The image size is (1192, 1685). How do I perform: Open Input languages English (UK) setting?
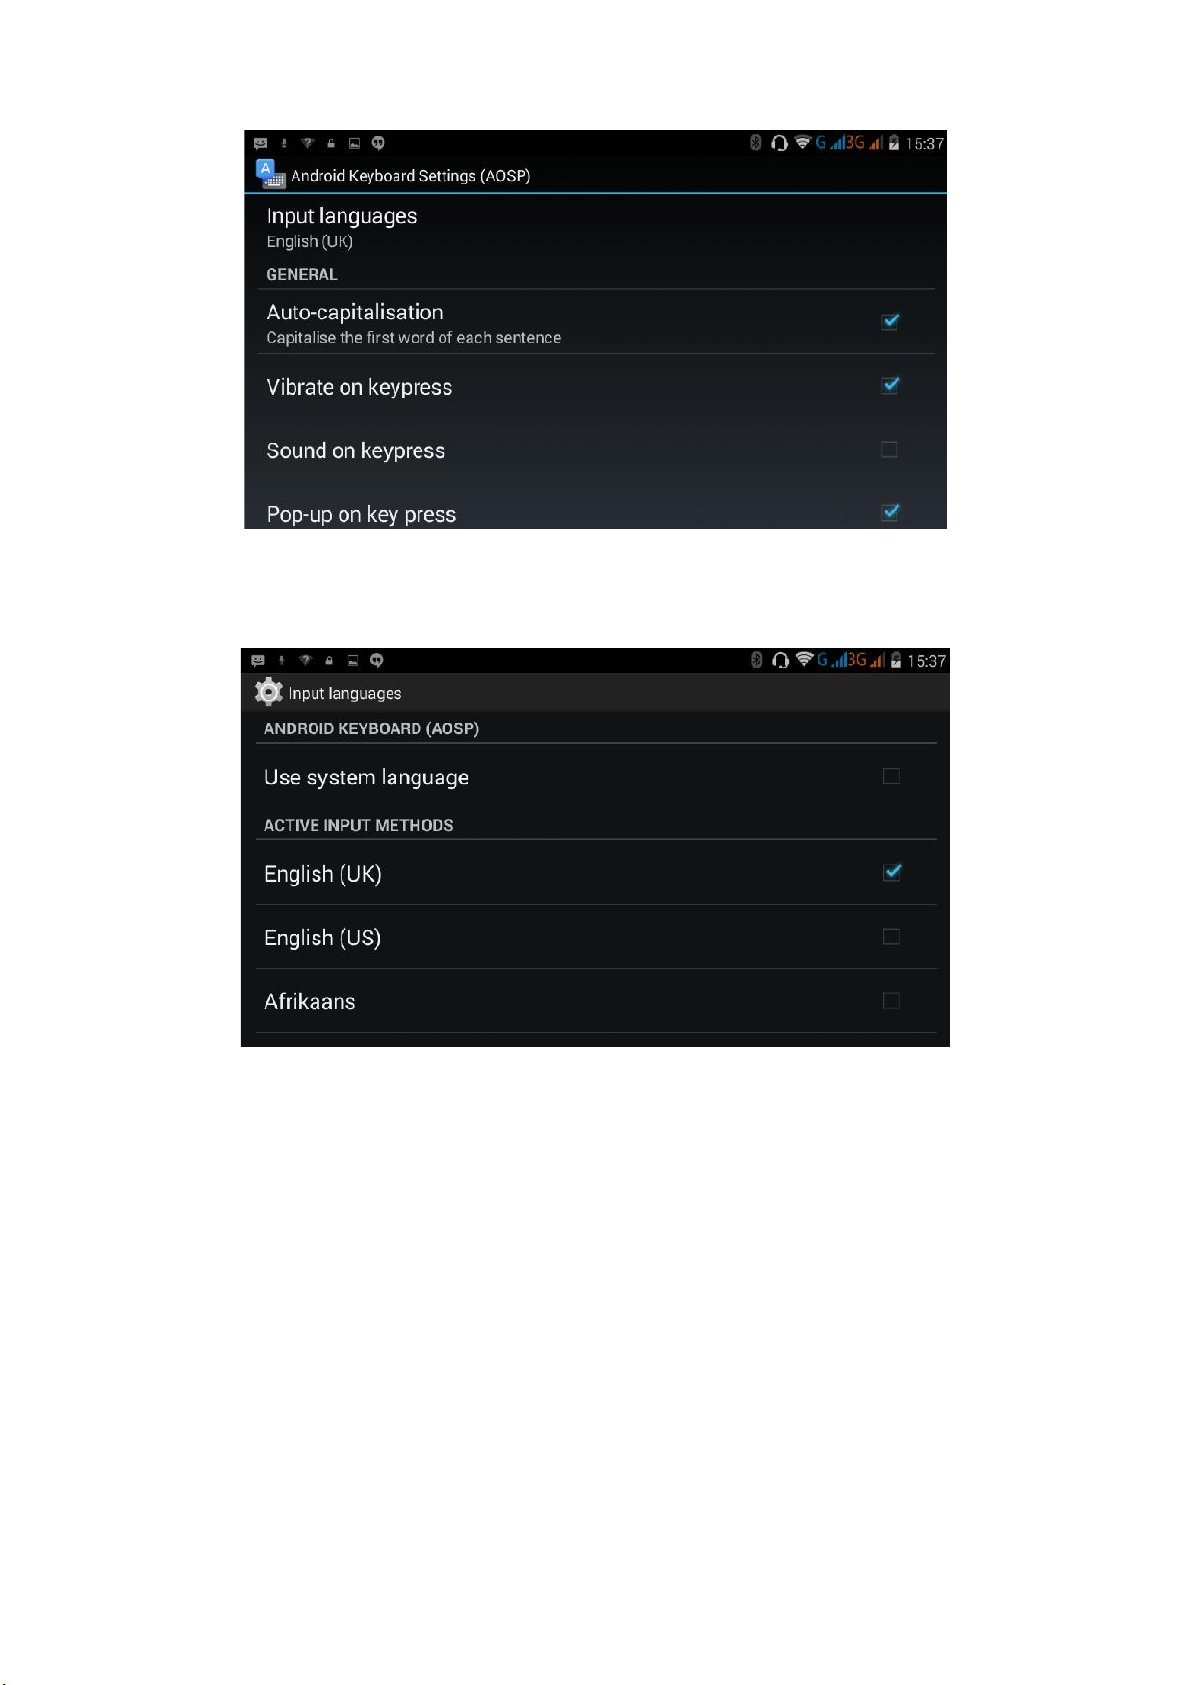pos(595,227)
